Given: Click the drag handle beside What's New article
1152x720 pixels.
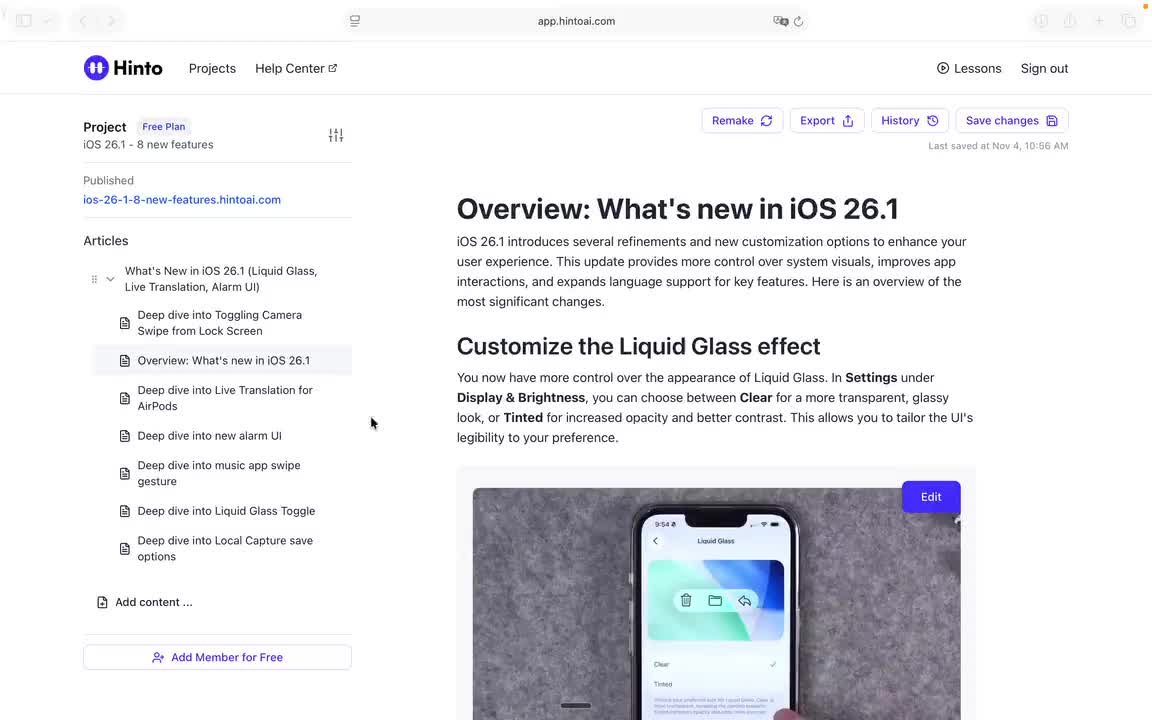Looking at the screenshot, I should click(95, 279).
